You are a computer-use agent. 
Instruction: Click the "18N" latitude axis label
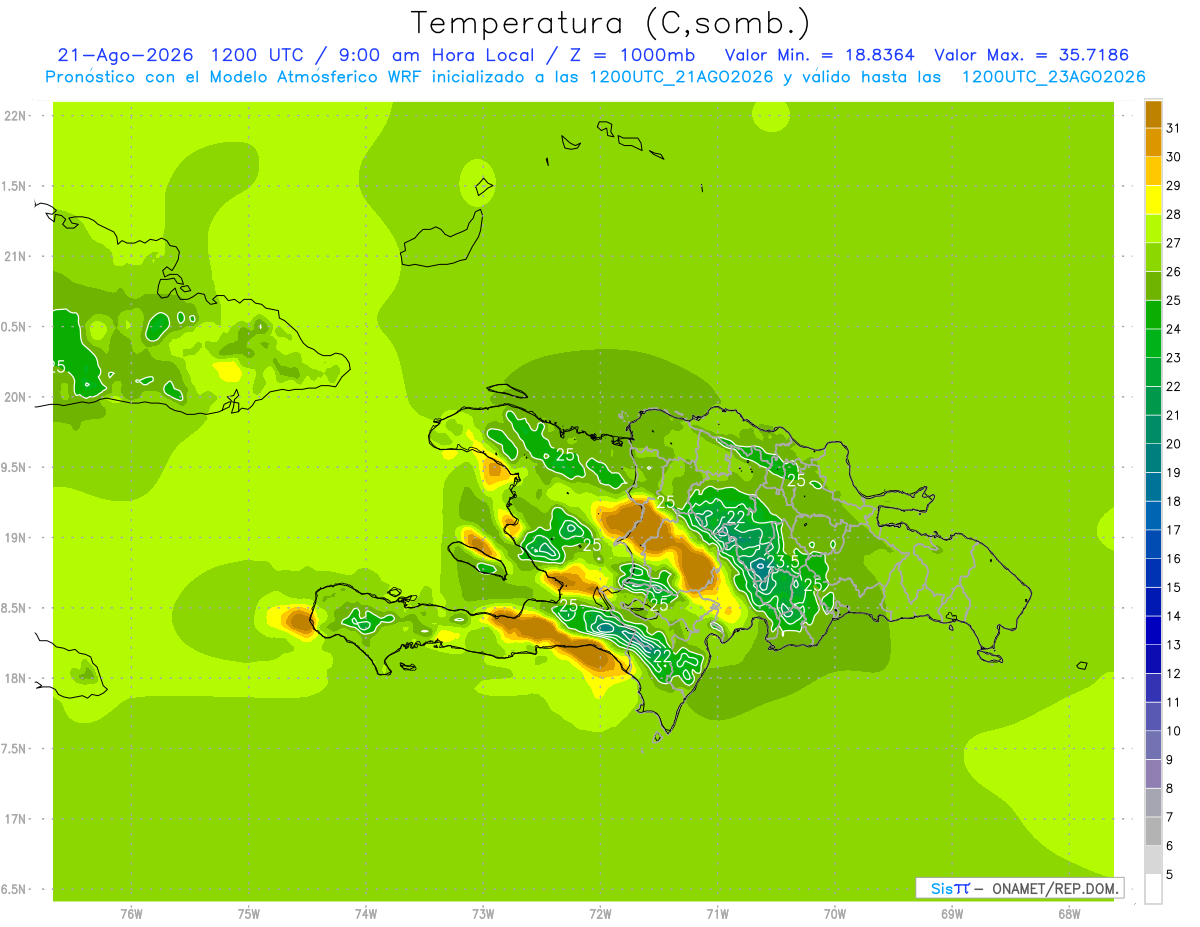click(x=17, y=678)
